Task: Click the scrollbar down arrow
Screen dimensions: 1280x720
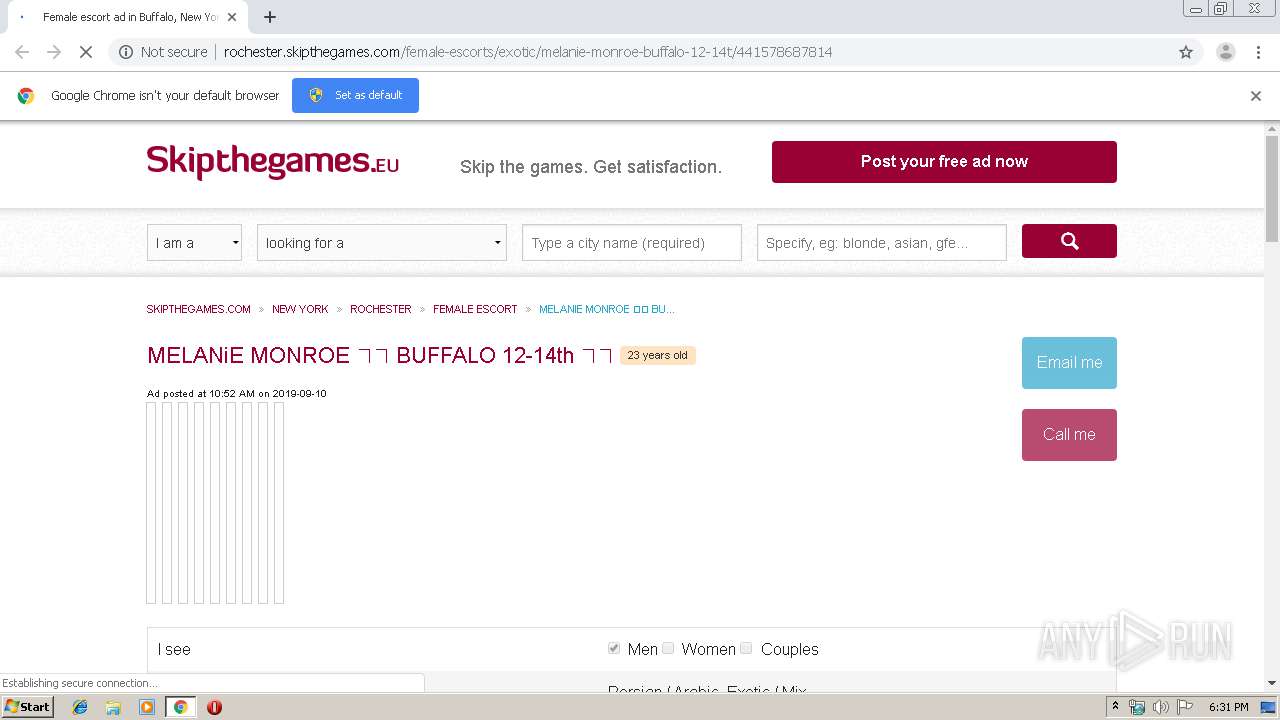Action: tap(1272, 683)
